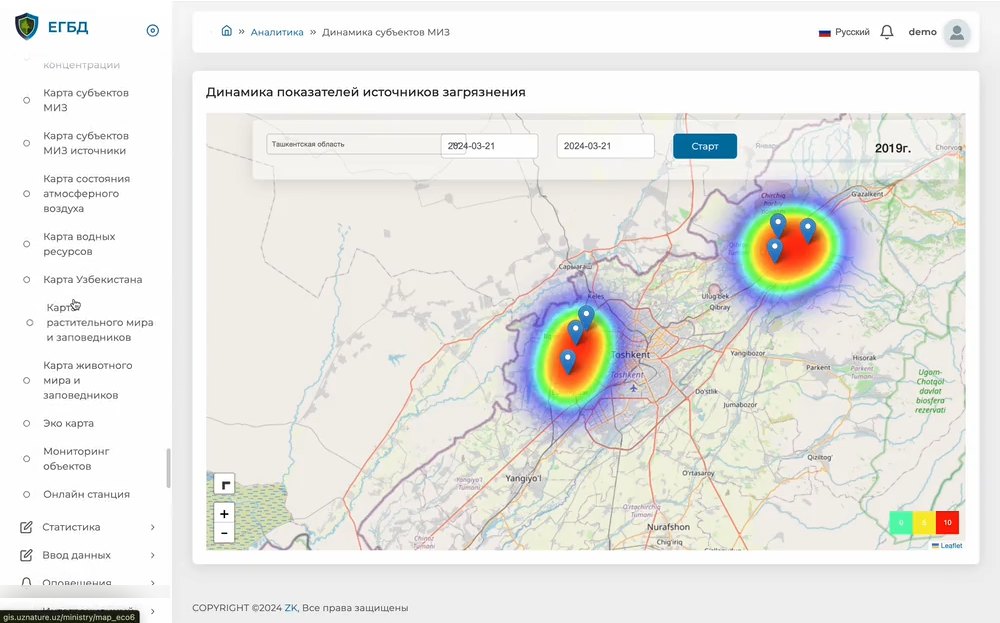This screenshot has height=623, width=1000.
Task: Click the start date field 2024-03-21
Action: 489,146
